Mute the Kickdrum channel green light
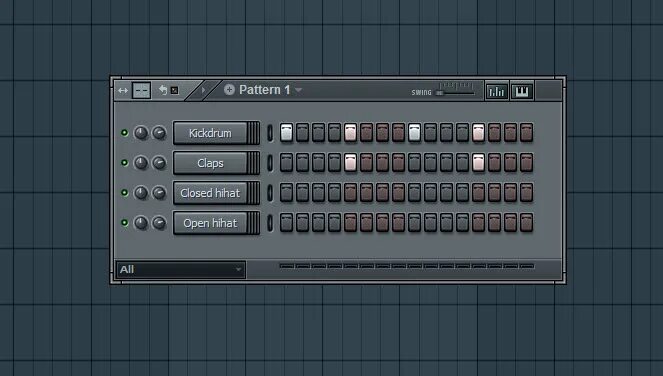This screenshot has height=376, width=663. pos(124,133)
